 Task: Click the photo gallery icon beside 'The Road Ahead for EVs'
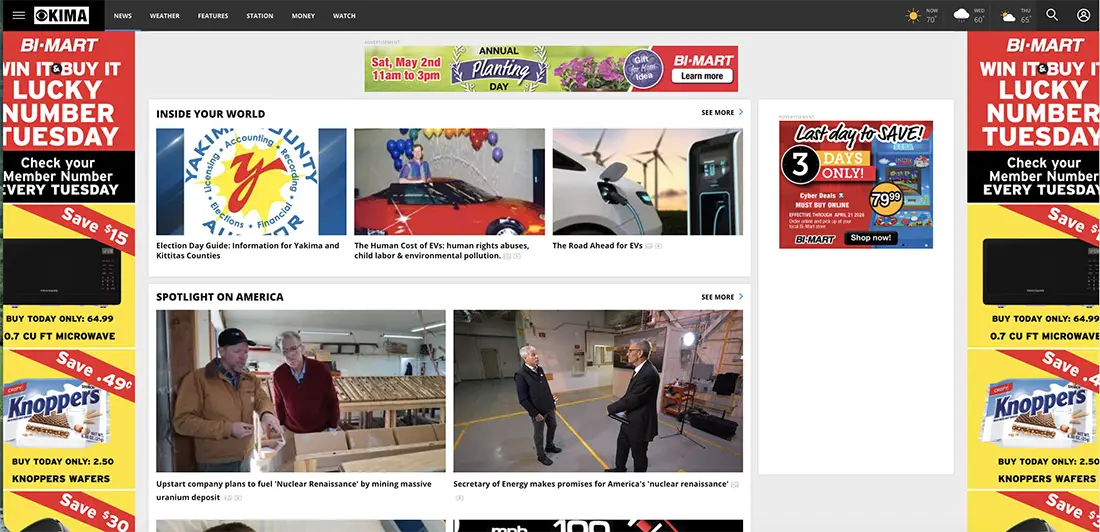pos(649,246)
